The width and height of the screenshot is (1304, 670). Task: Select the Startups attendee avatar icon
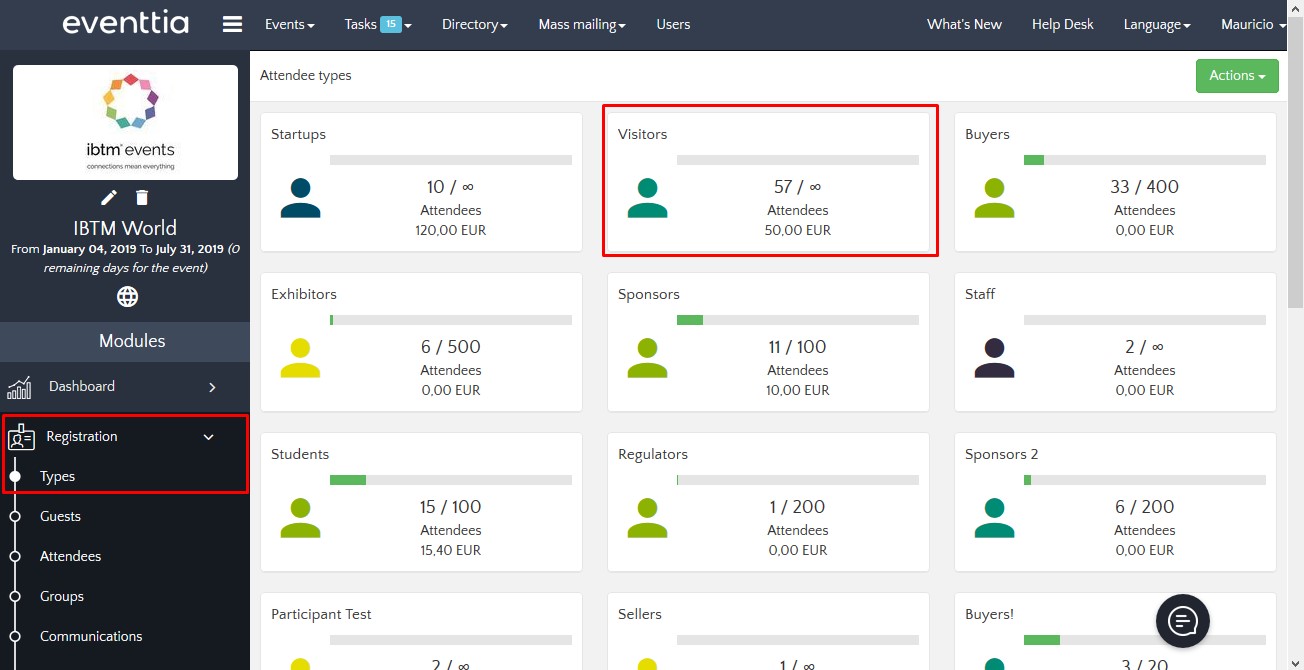click(x=300, y=198)
